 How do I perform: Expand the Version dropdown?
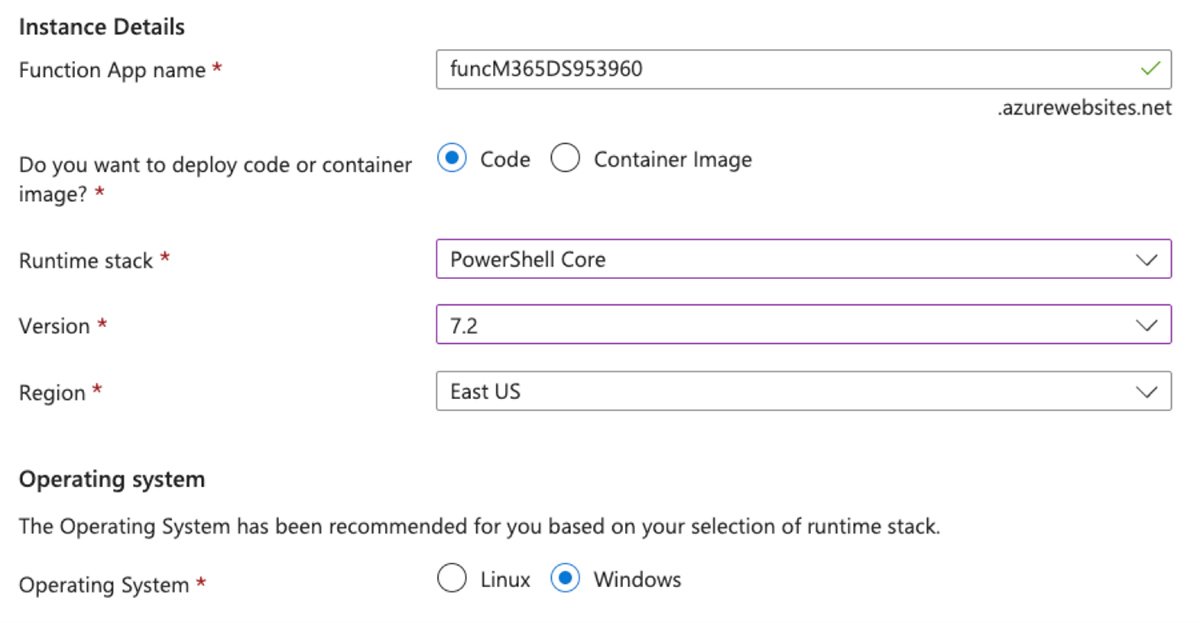(x=800, y=325)
